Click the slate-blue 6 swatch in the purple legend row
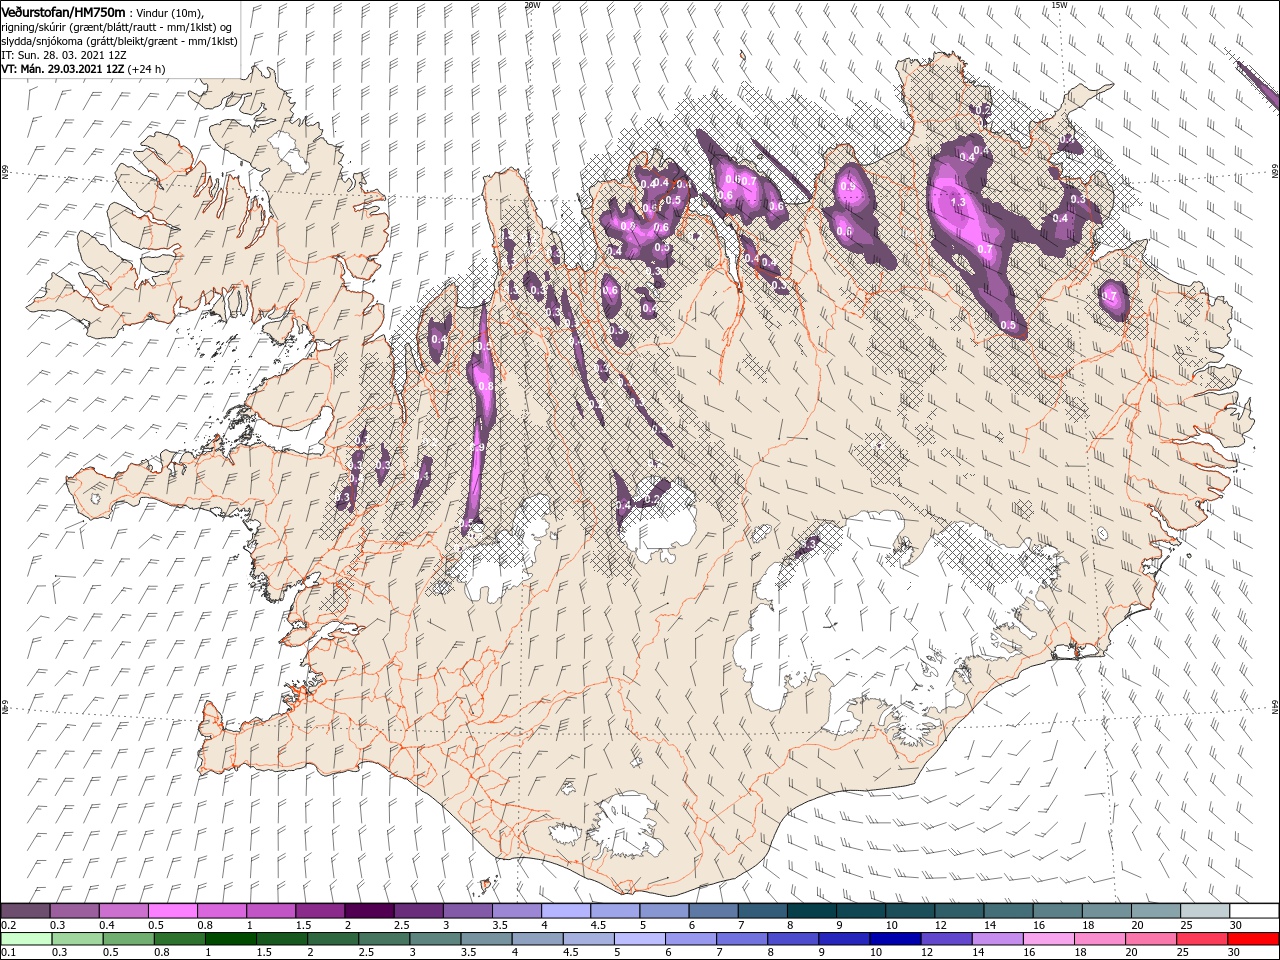 [713, 911]
